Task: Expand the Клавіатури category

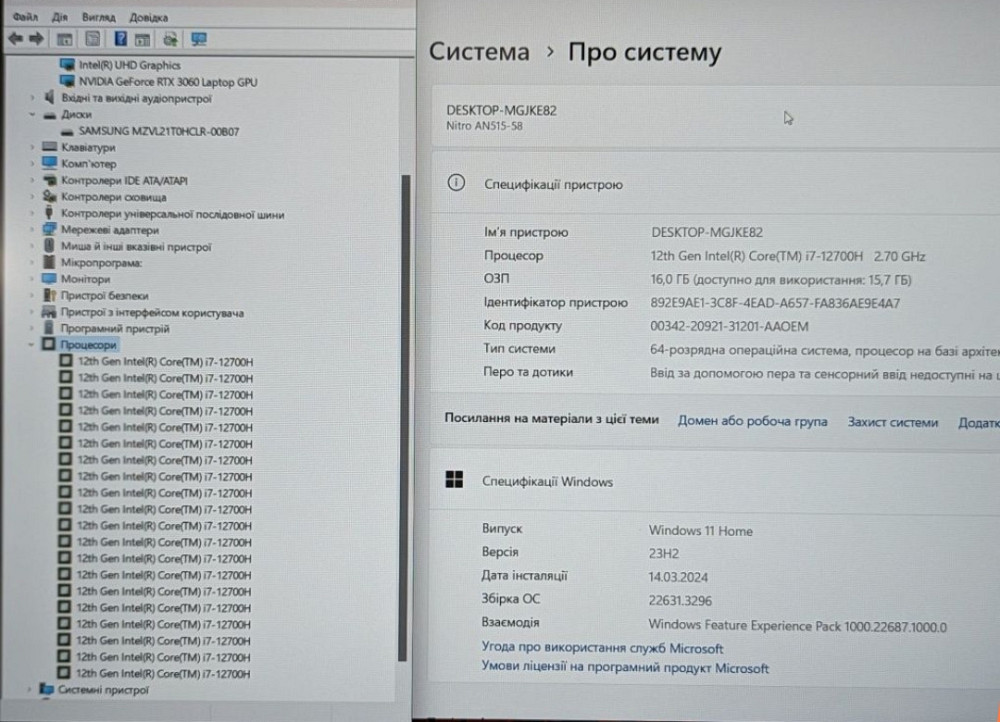Action: click(x=33, y=148)
